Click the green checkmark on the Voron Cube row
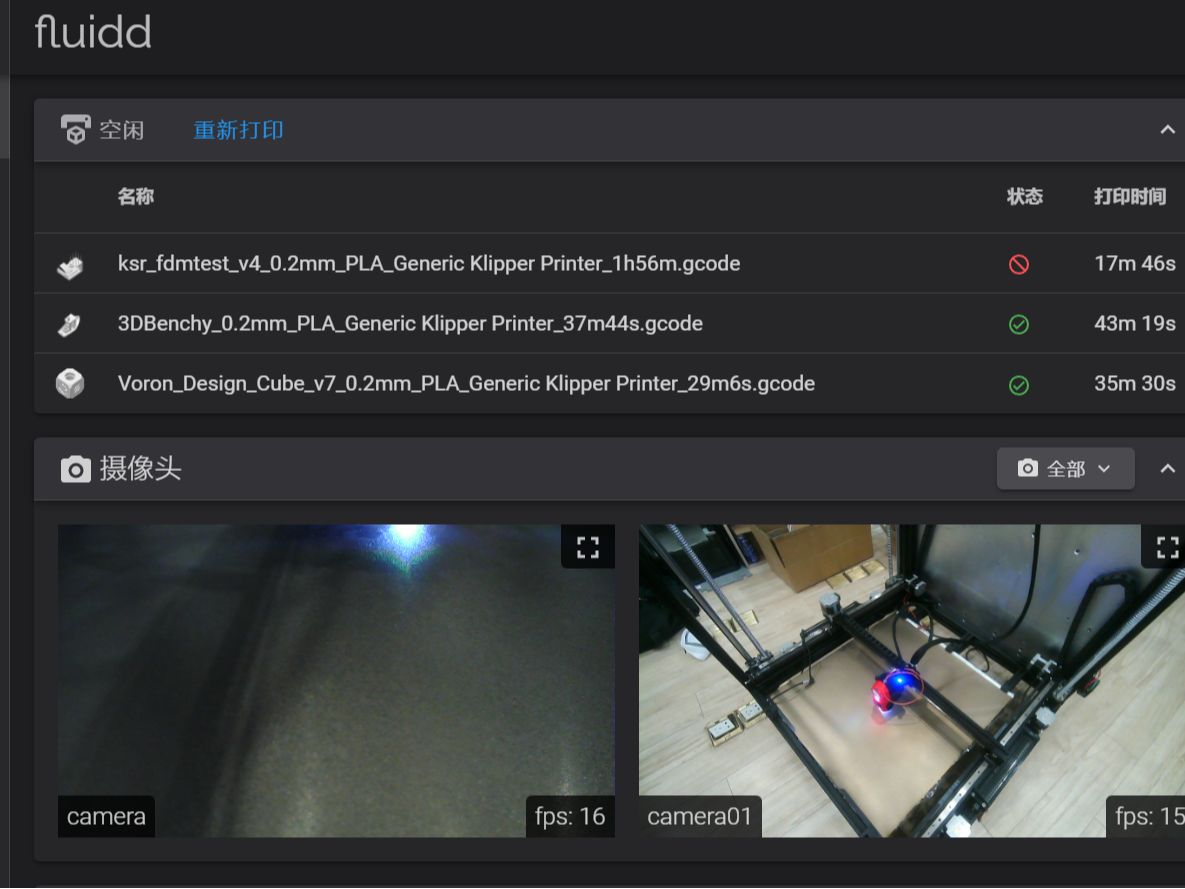Viewport: 1185px width, 889px height. click(x=1018, y=383)
